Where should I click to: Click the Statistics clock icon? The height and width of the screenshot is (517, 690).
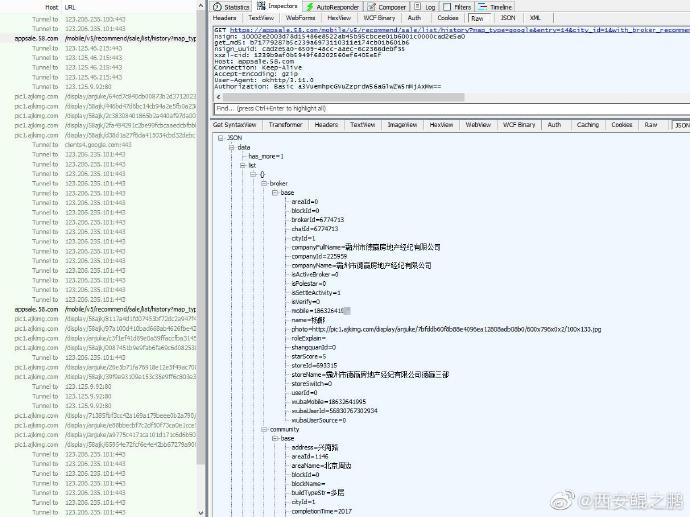[217, 7]
